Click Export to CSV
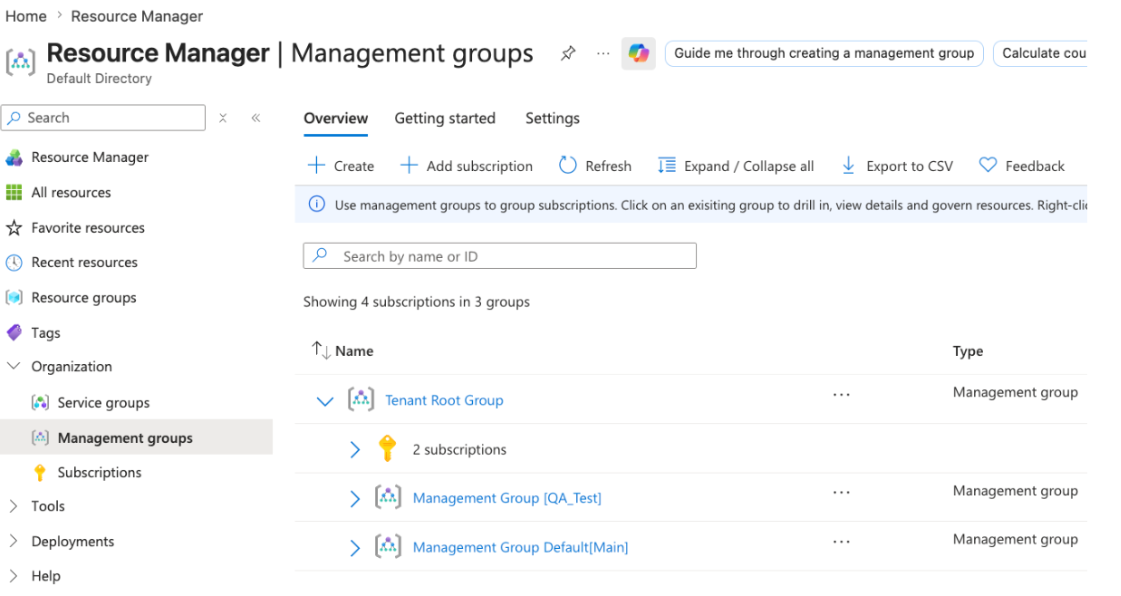The image size is (1121, 596). click(897, 166)
